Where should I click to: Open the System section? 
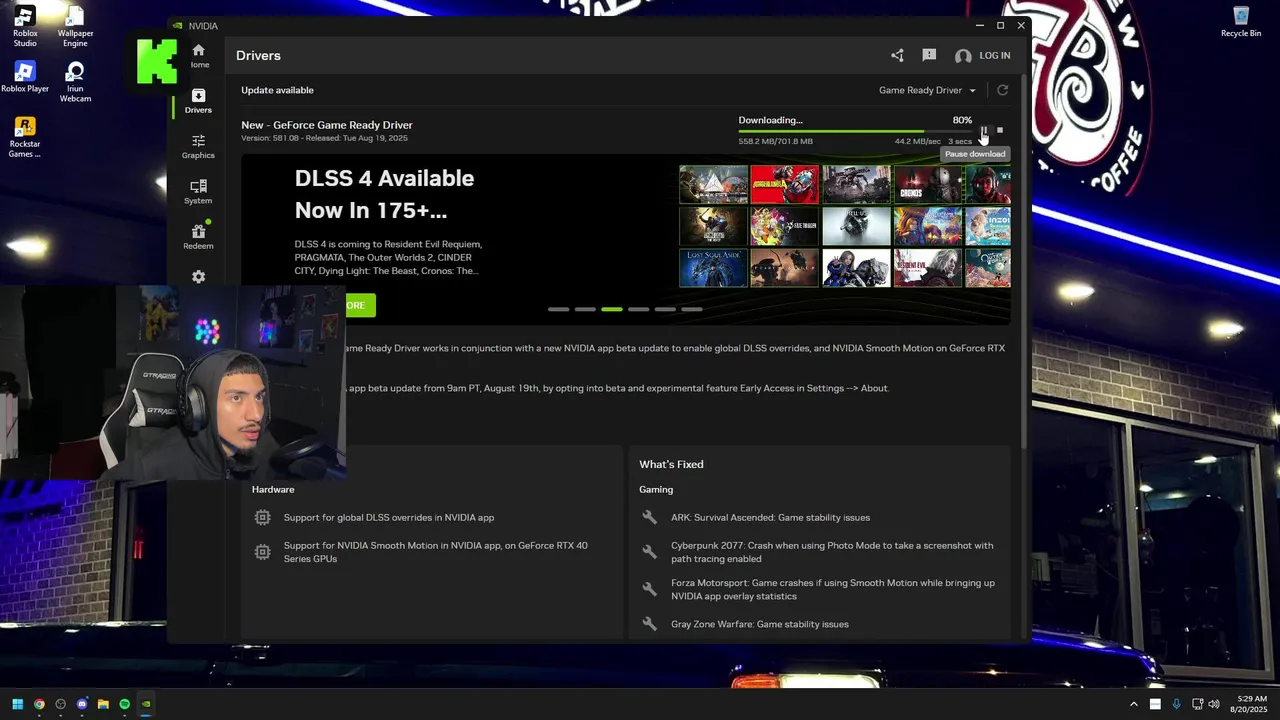coord(198,191)
